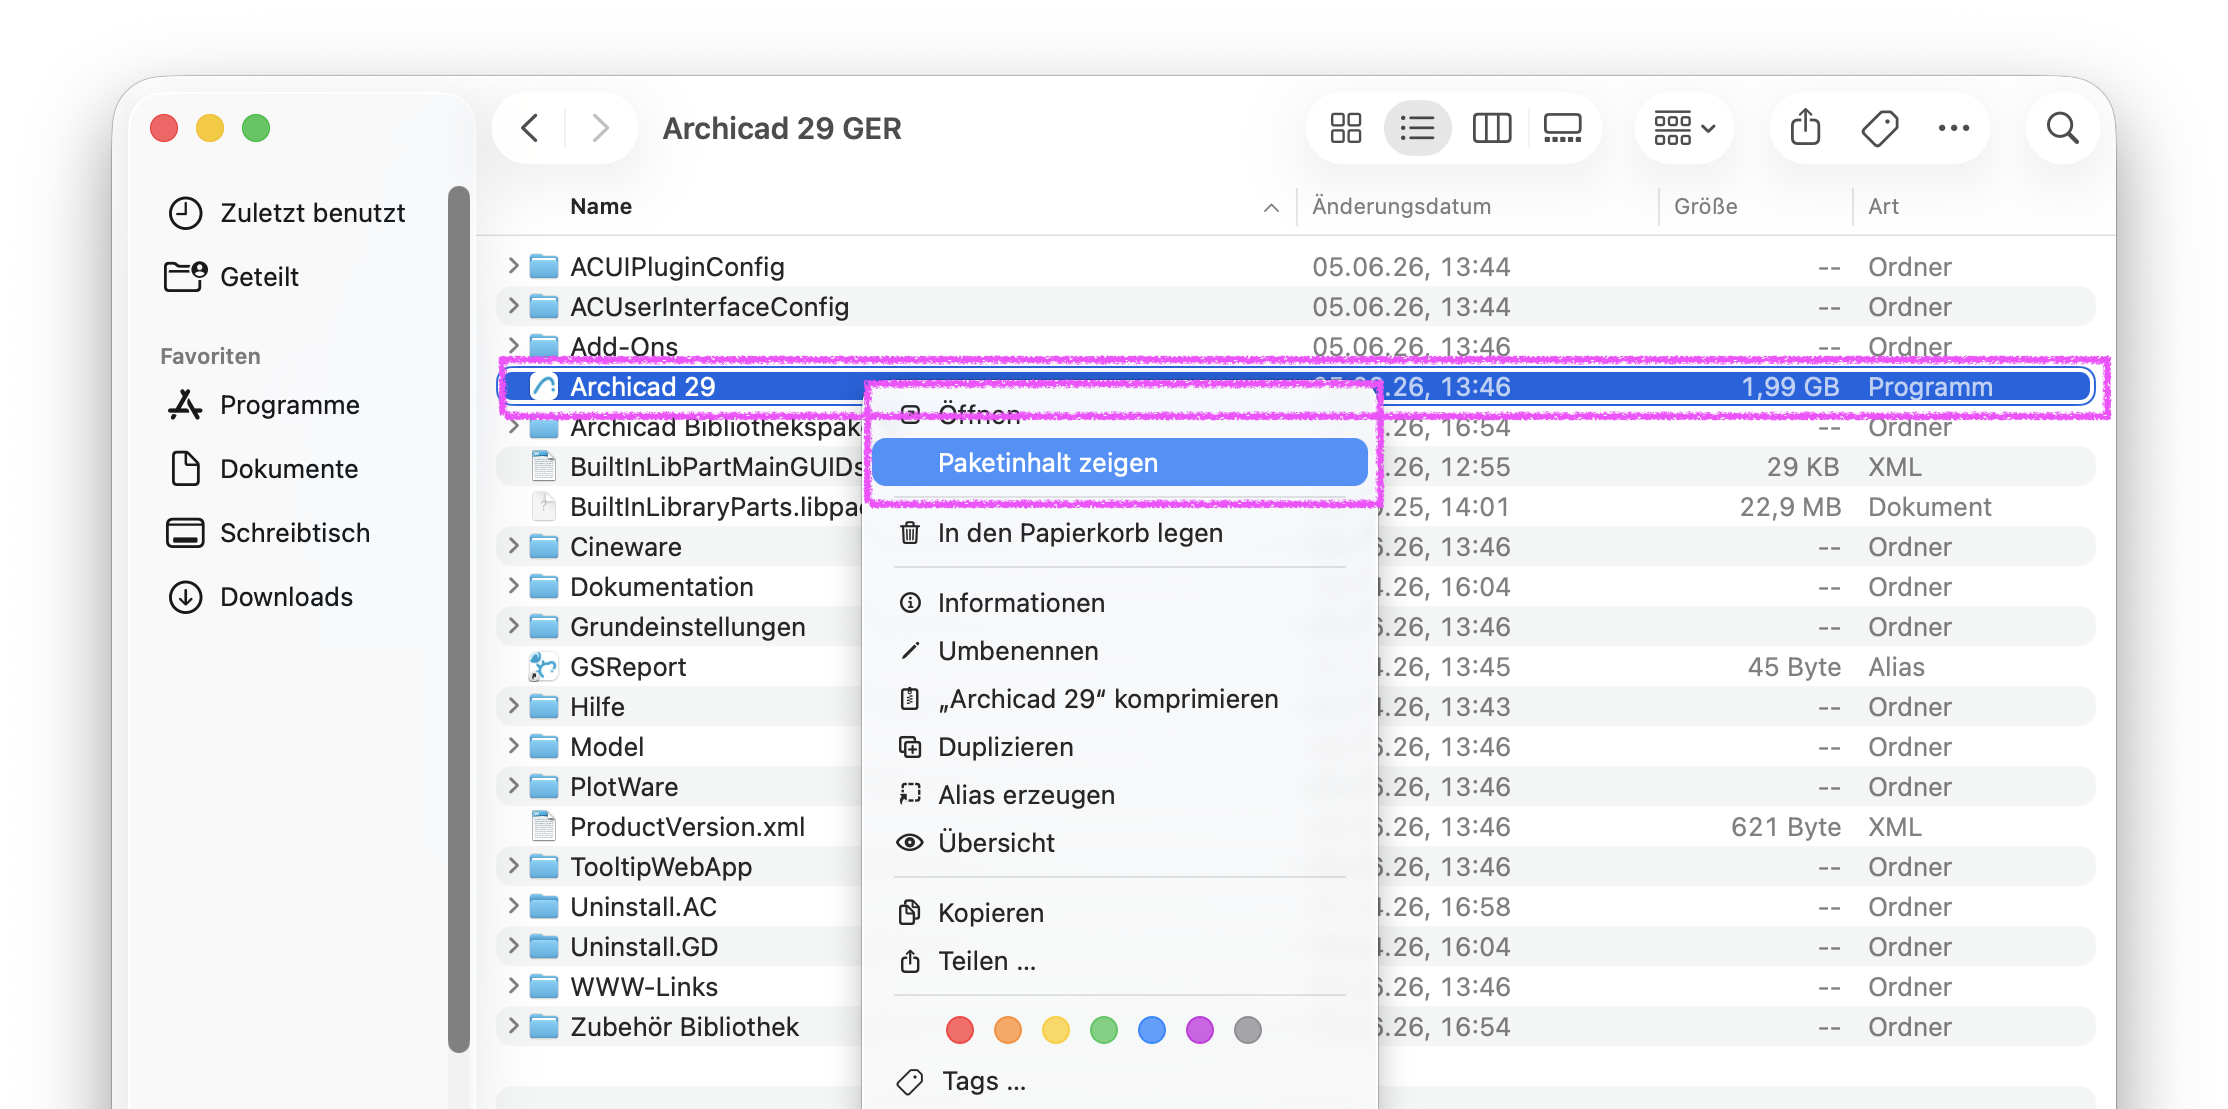
Task: Expand the Hilfe folder
Action: (x=513, y=706)
